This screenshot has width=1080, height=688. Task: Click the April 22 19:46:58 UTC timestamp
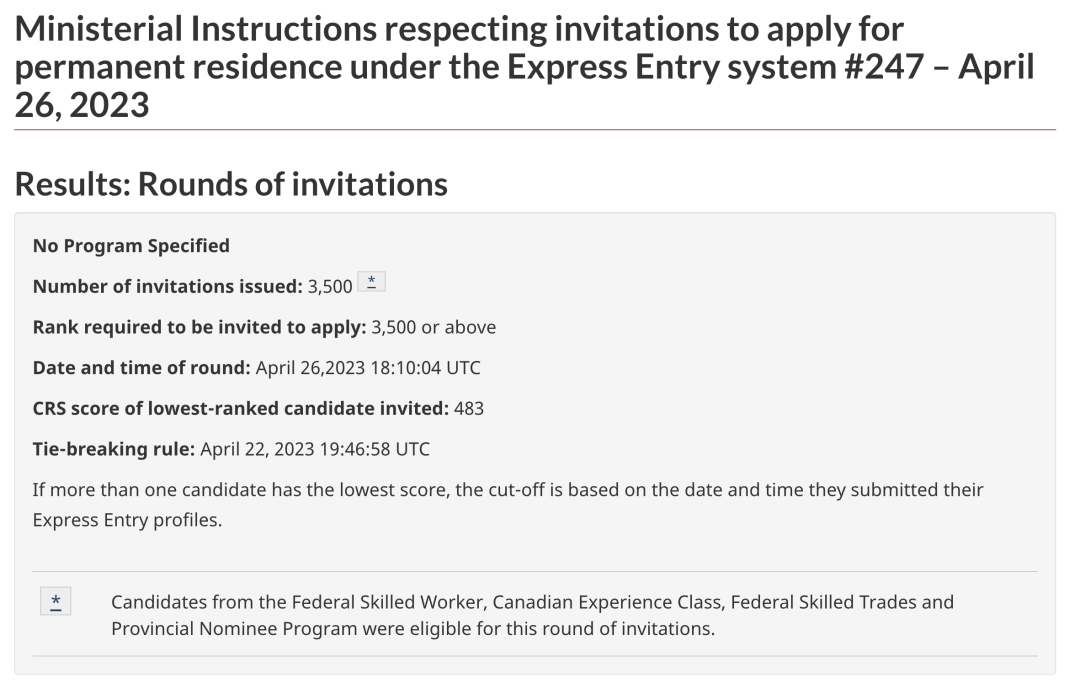[315, 449]
